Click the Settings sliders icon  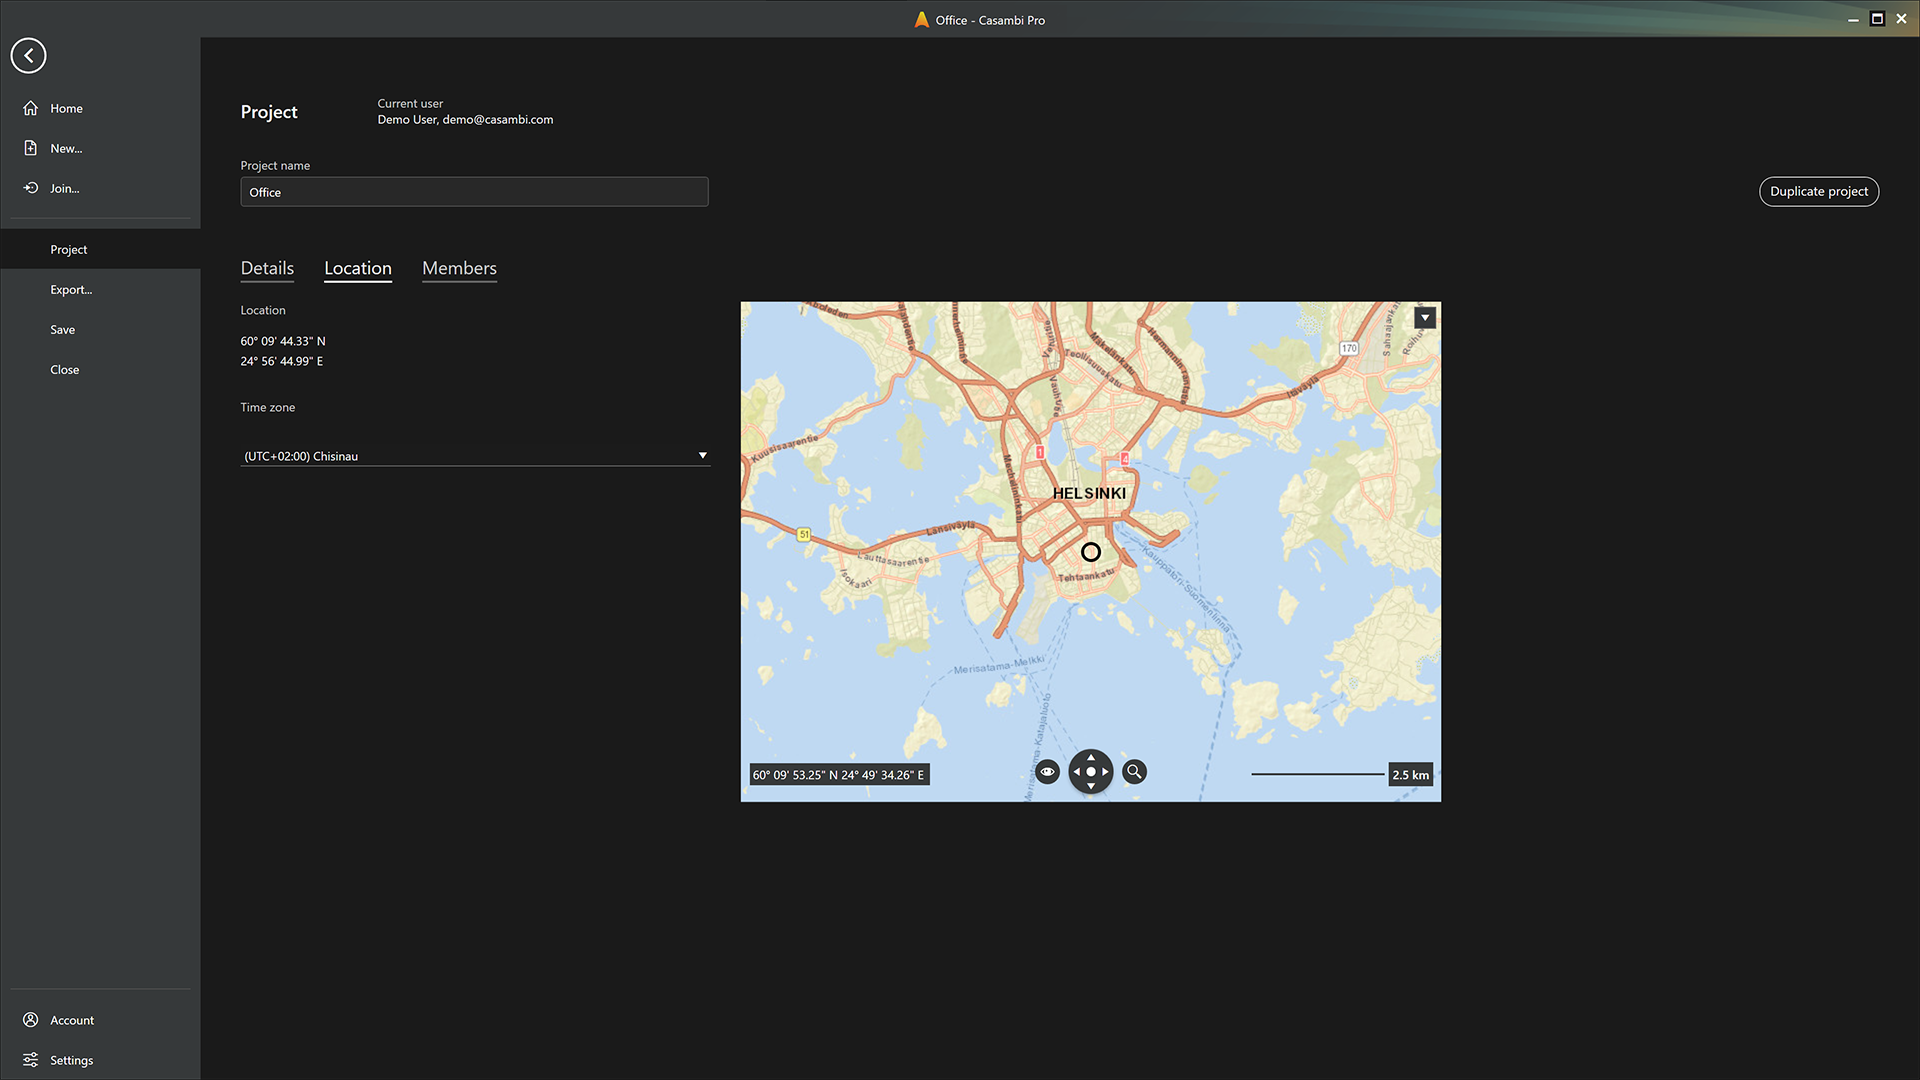pos(31,1060)
